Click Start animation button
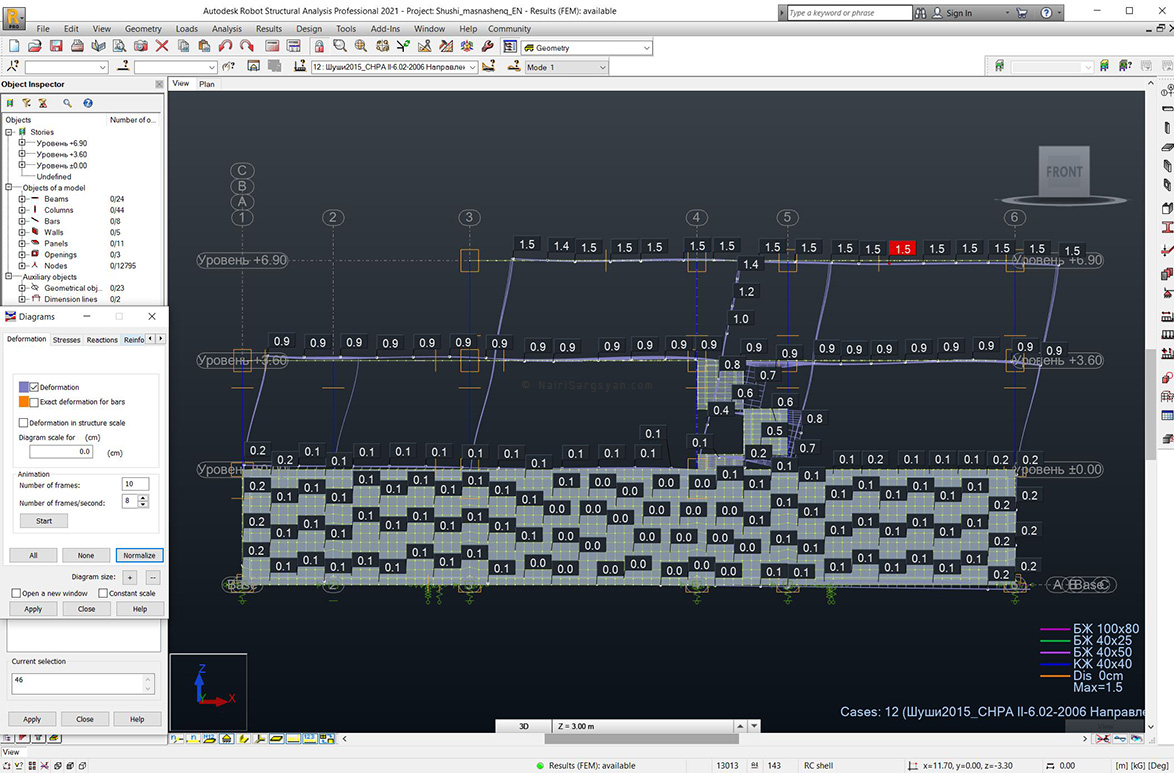 click(43, 521)
